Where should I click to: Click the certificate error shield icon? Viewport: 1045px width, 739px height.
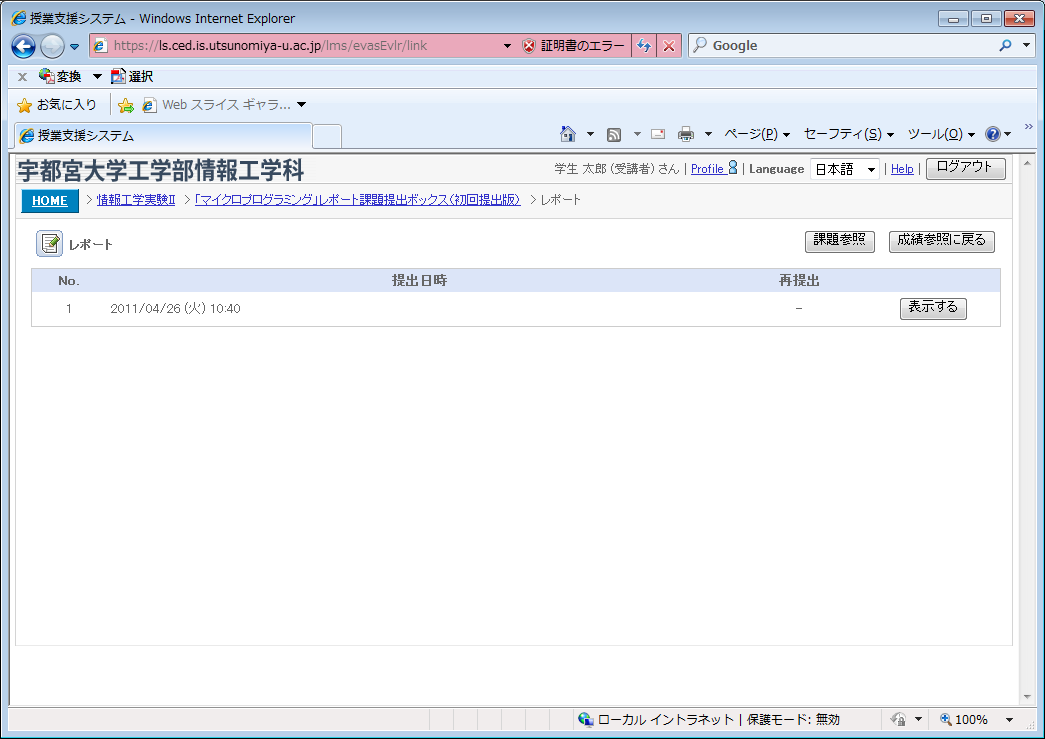529,46
